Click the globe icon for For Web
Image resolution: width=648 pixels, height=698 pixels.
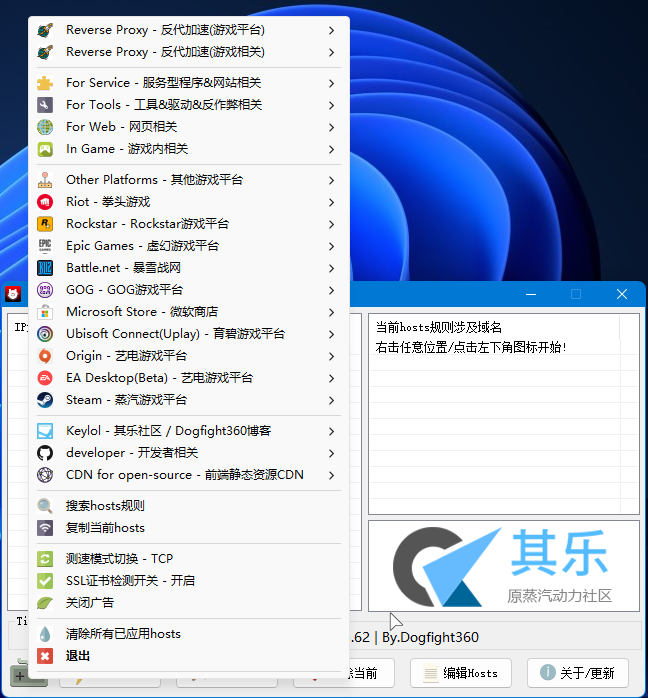pyautogui.click(x=45, y=127)
